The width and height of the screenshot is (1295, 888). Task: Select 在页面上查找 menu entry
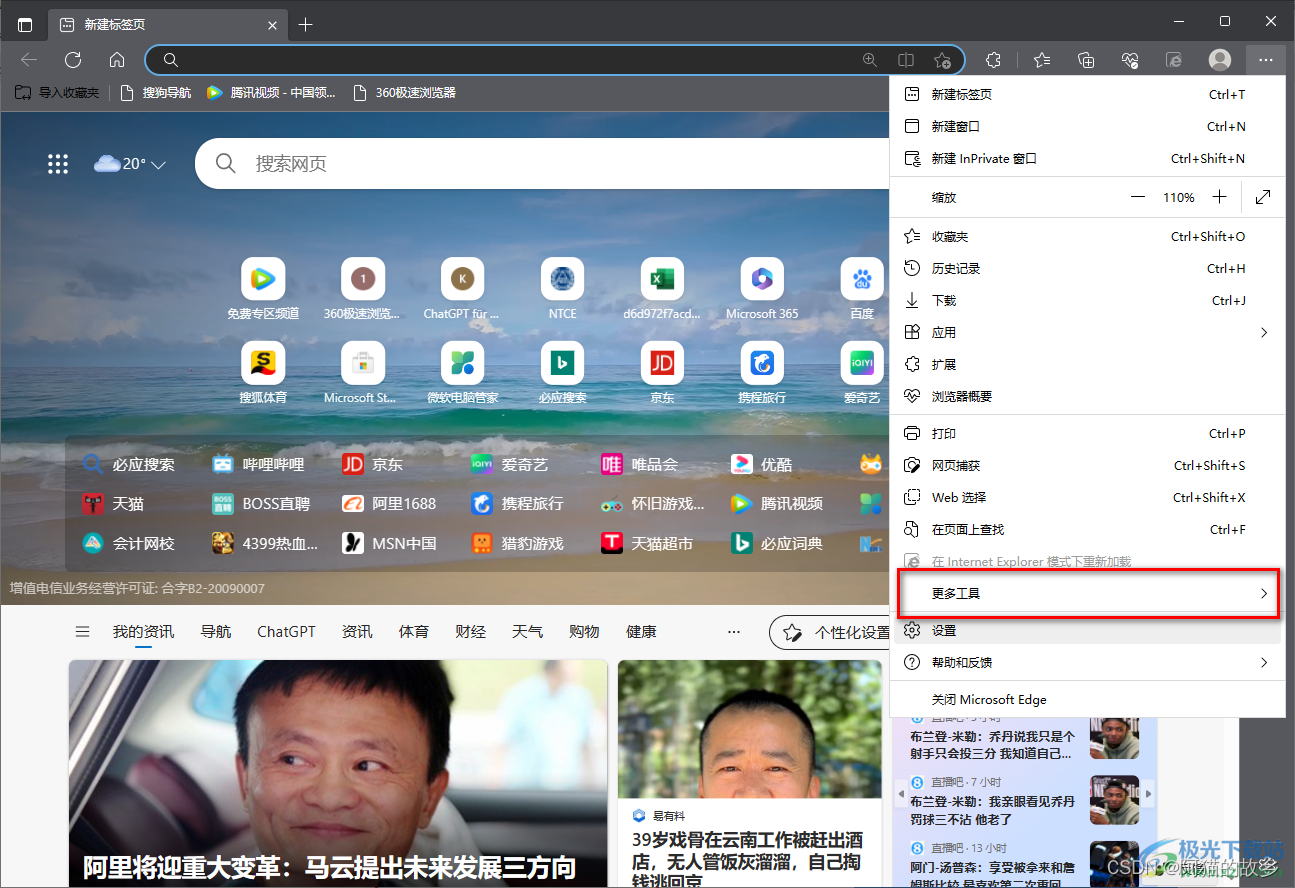tap(1087, 529)
